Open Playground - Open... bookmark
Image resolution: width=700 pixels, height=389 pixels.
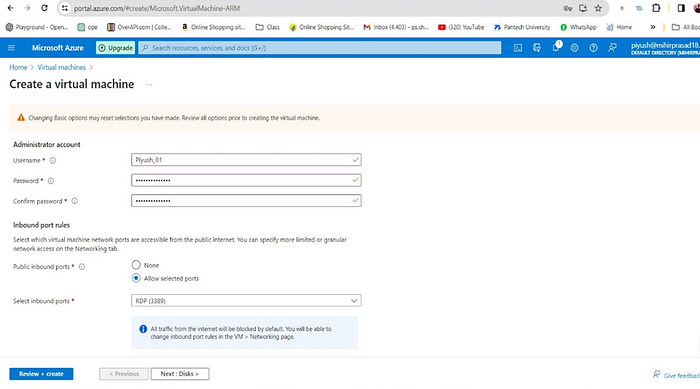(x=37, y=27)
